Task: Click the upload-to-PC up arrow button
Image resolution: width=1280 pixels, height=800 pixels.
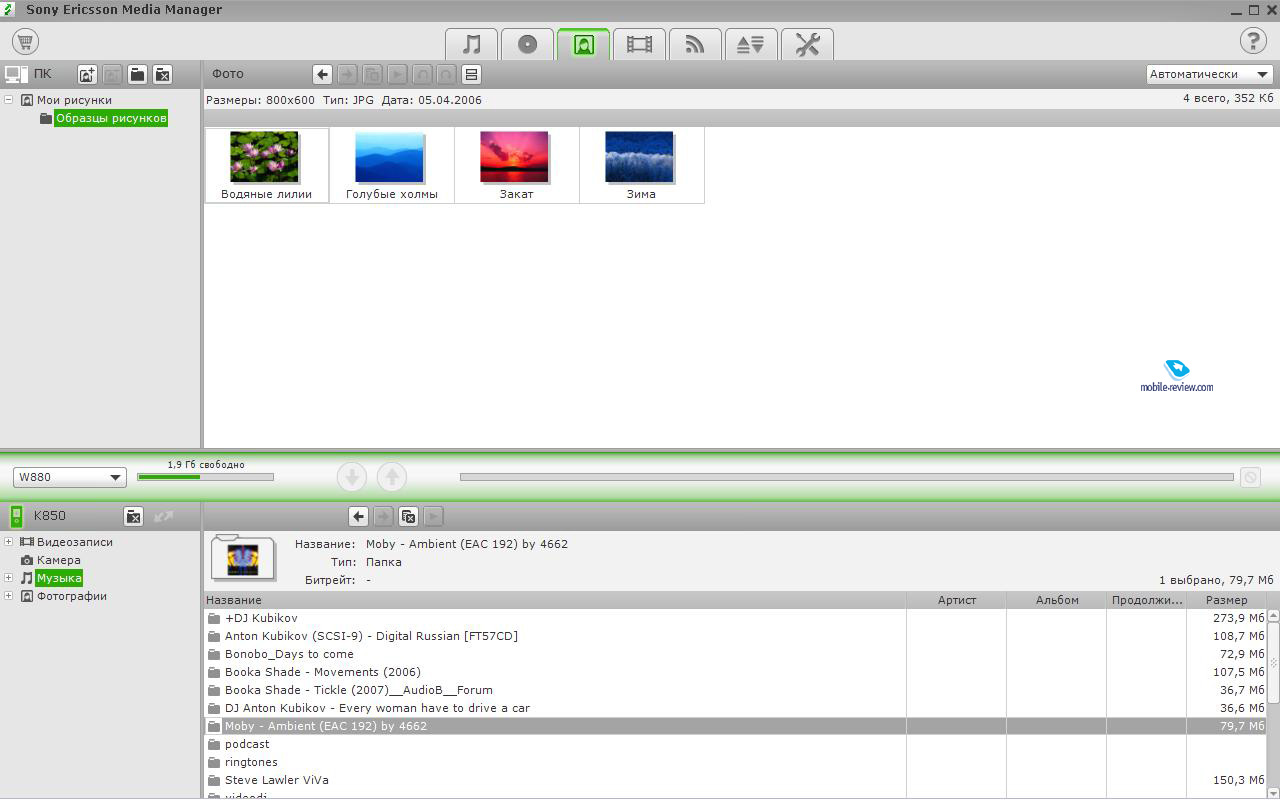Action: [392, 477]
